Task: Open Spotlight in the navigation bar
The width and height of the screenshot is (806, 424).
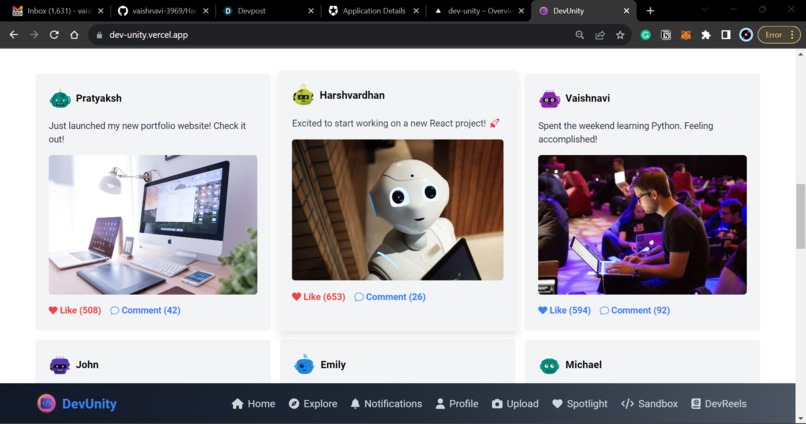Action: coord(580,404)
